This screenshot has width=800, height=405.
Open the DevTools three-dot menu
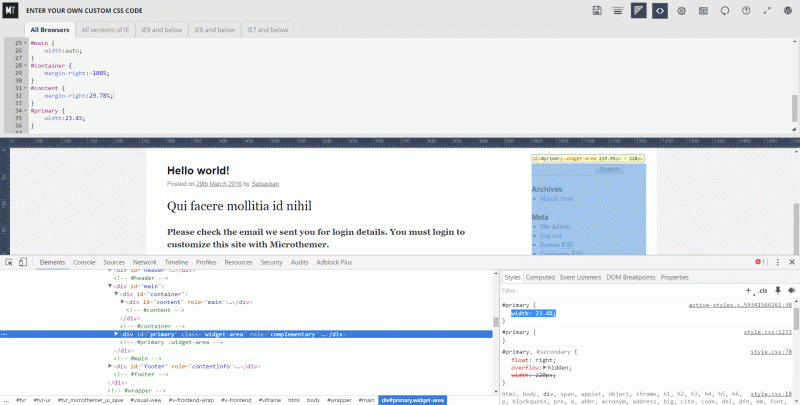[x=778, y=262]
